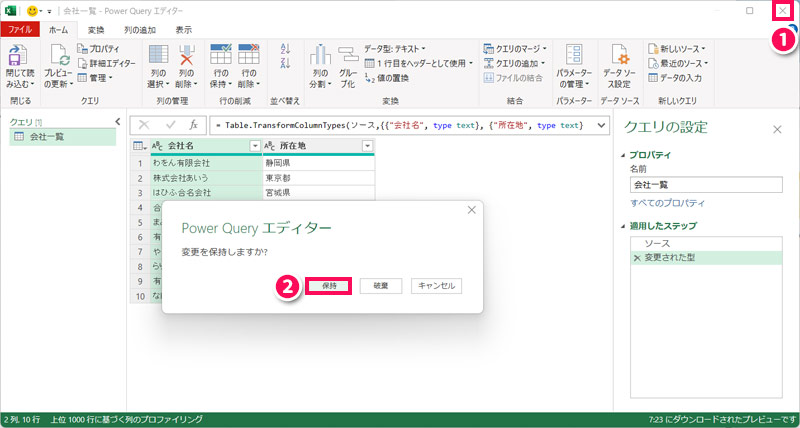Open the 所在地 column filter dropdown

[x=367, y=146]
